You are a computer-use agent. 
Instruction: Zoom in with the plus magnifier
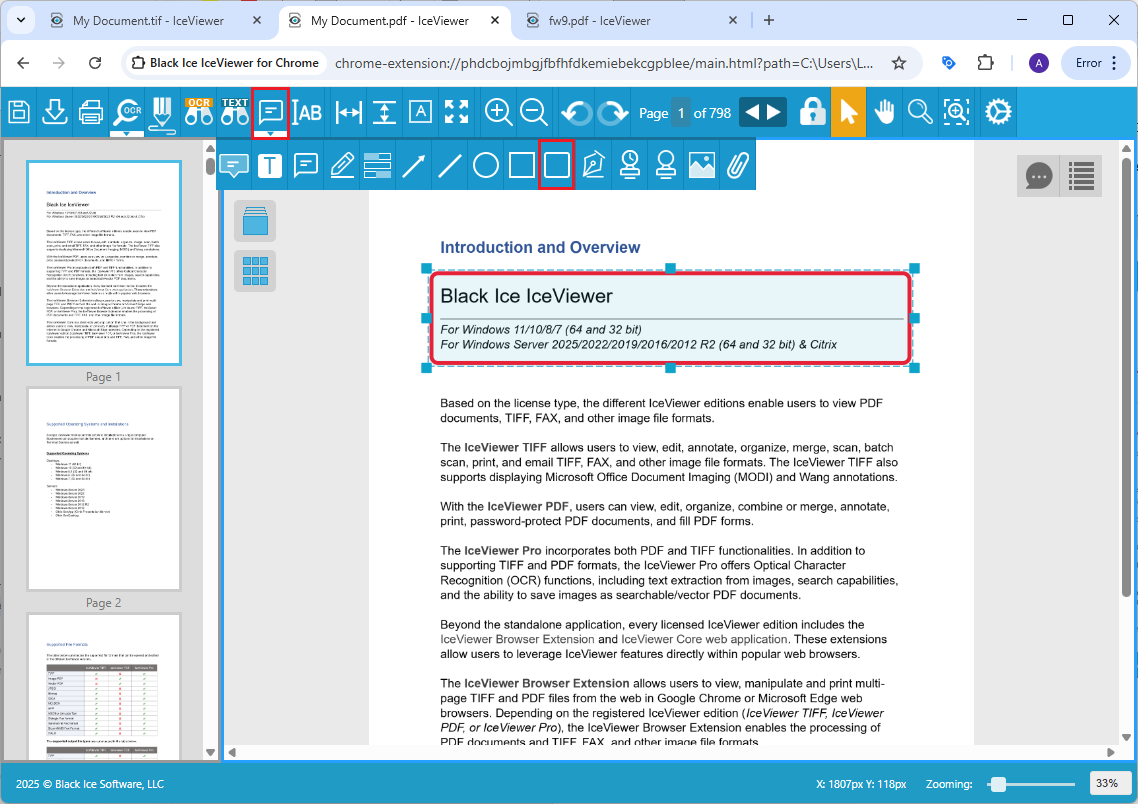pyautogui.click(x=498, y=112)
